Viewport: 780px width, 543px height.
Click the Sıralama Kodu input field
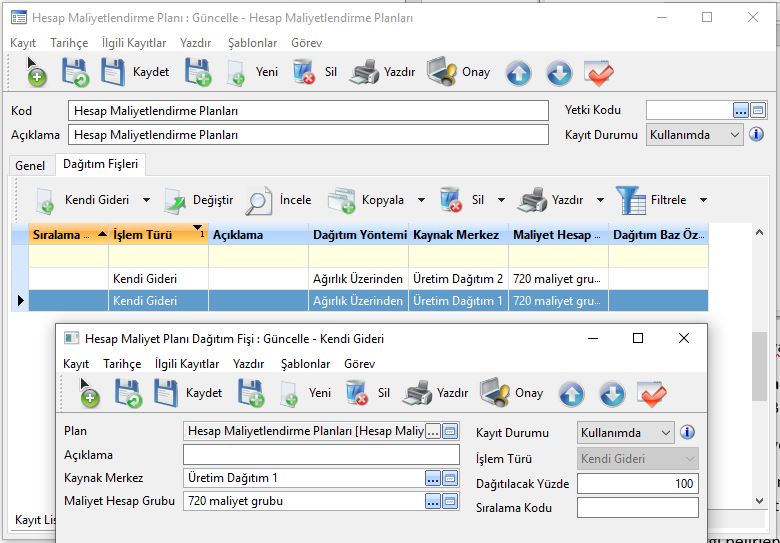[x=637, y=508]
